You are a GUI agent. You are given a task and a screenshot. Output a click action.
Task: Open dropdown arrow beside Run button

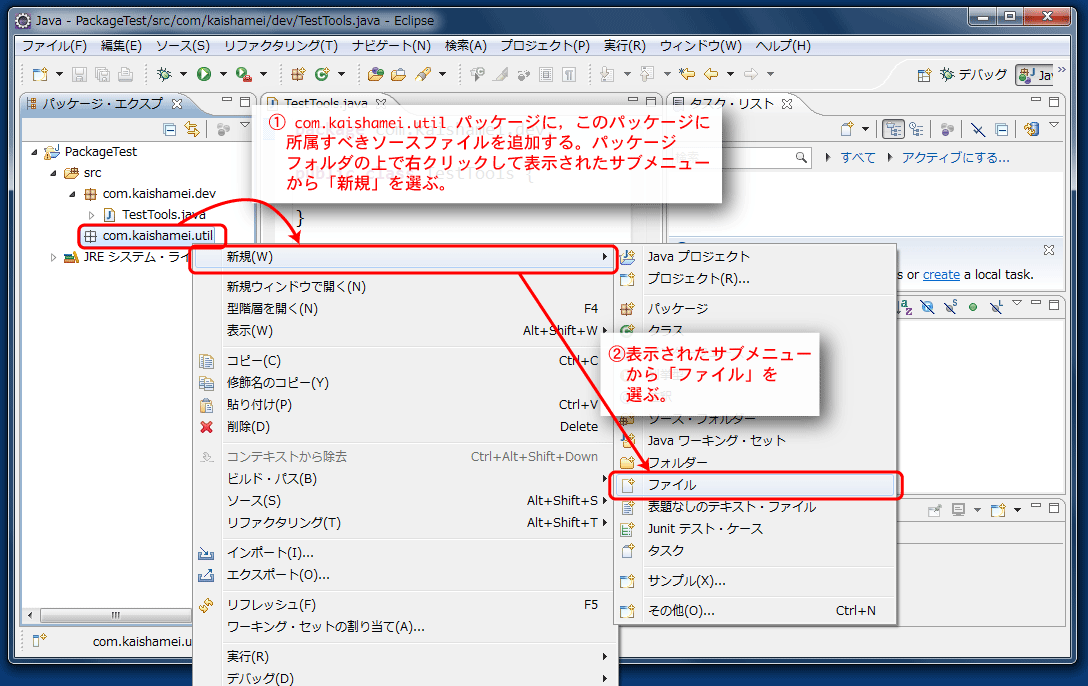click(x=223, y=74)
